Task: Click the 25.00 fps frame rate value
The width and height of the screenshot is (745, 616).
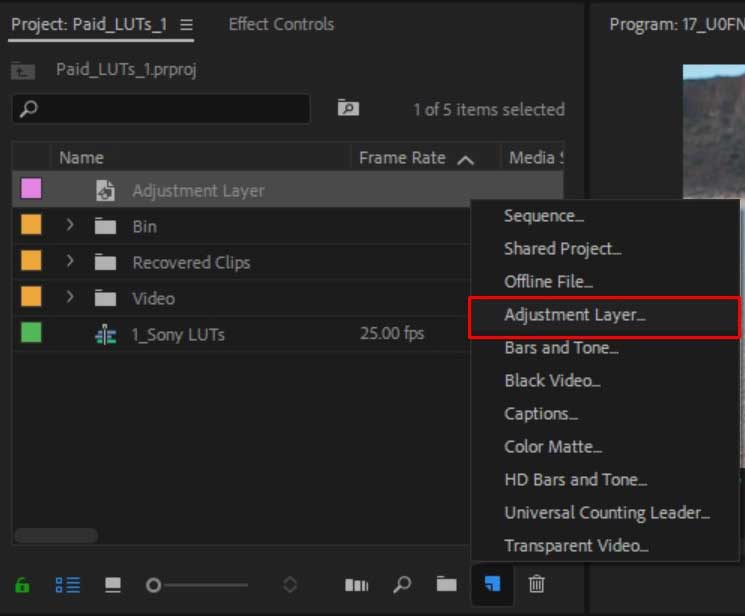Action: pos(392,334)
